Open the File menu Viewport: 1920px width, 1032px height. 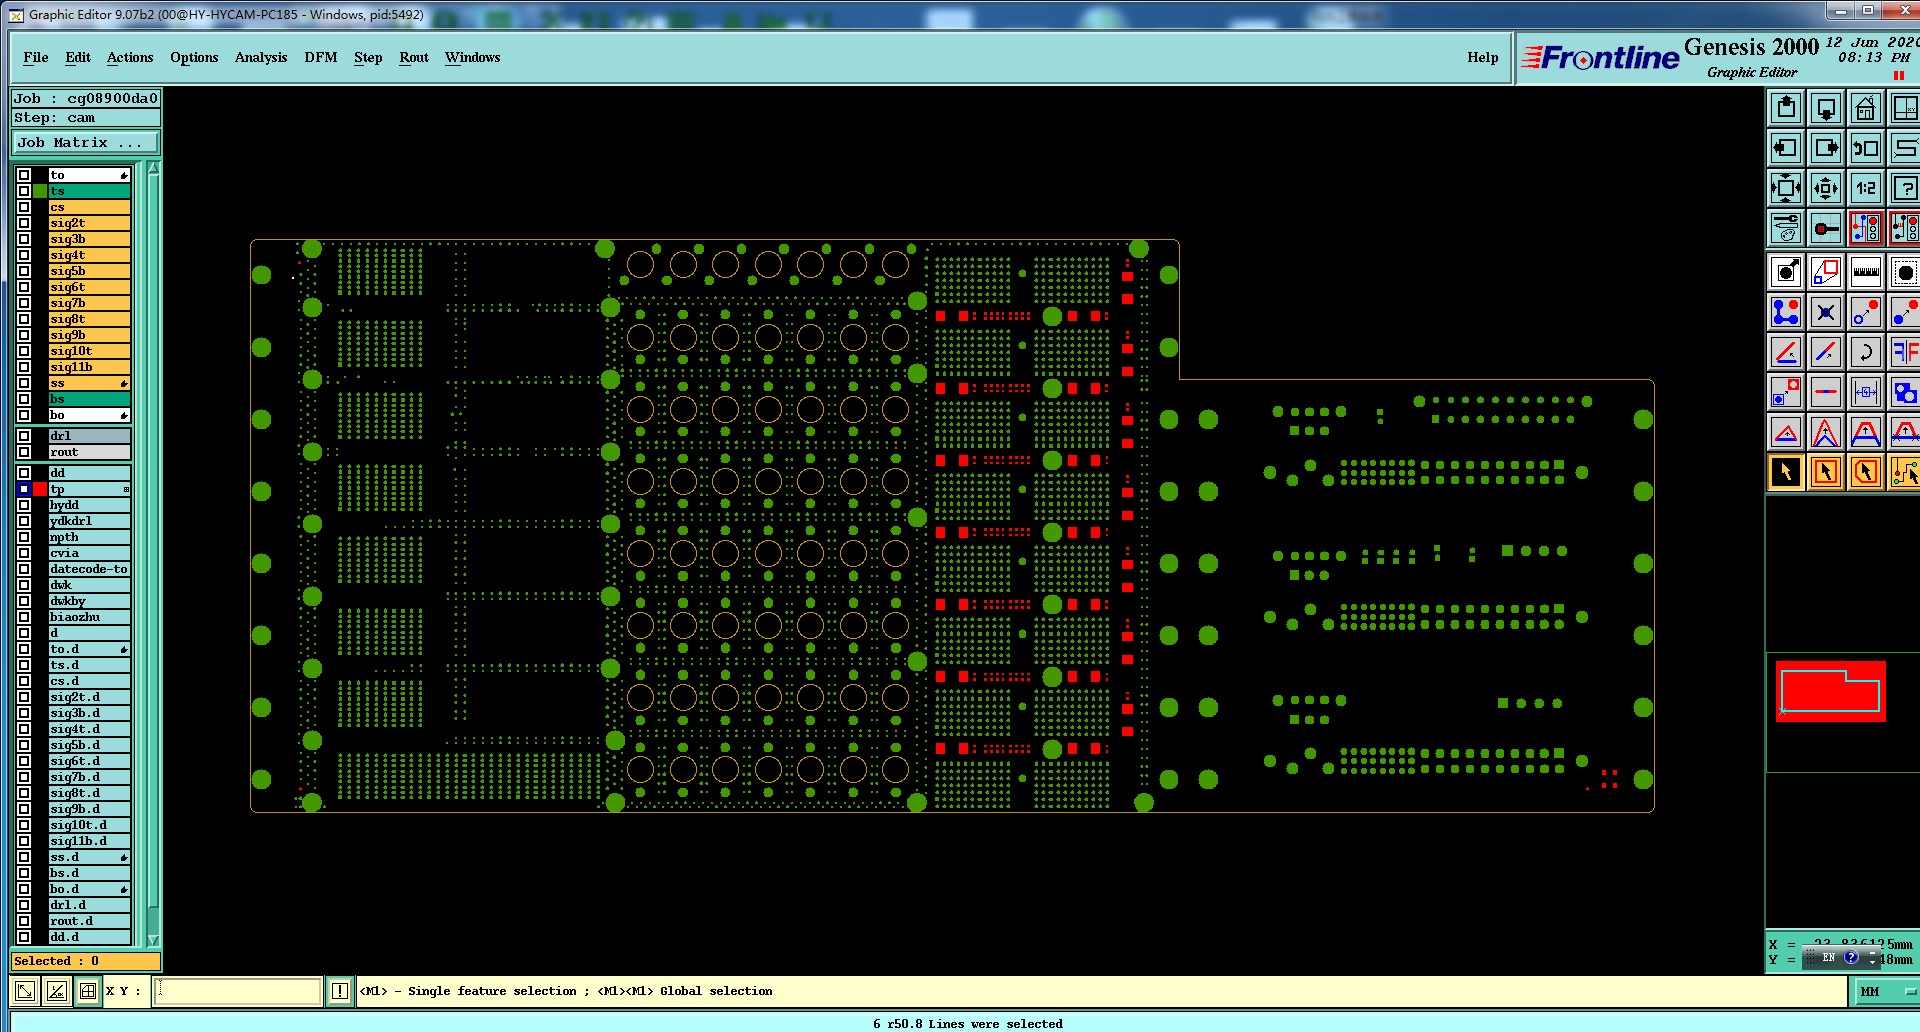(x=36, y=57)
